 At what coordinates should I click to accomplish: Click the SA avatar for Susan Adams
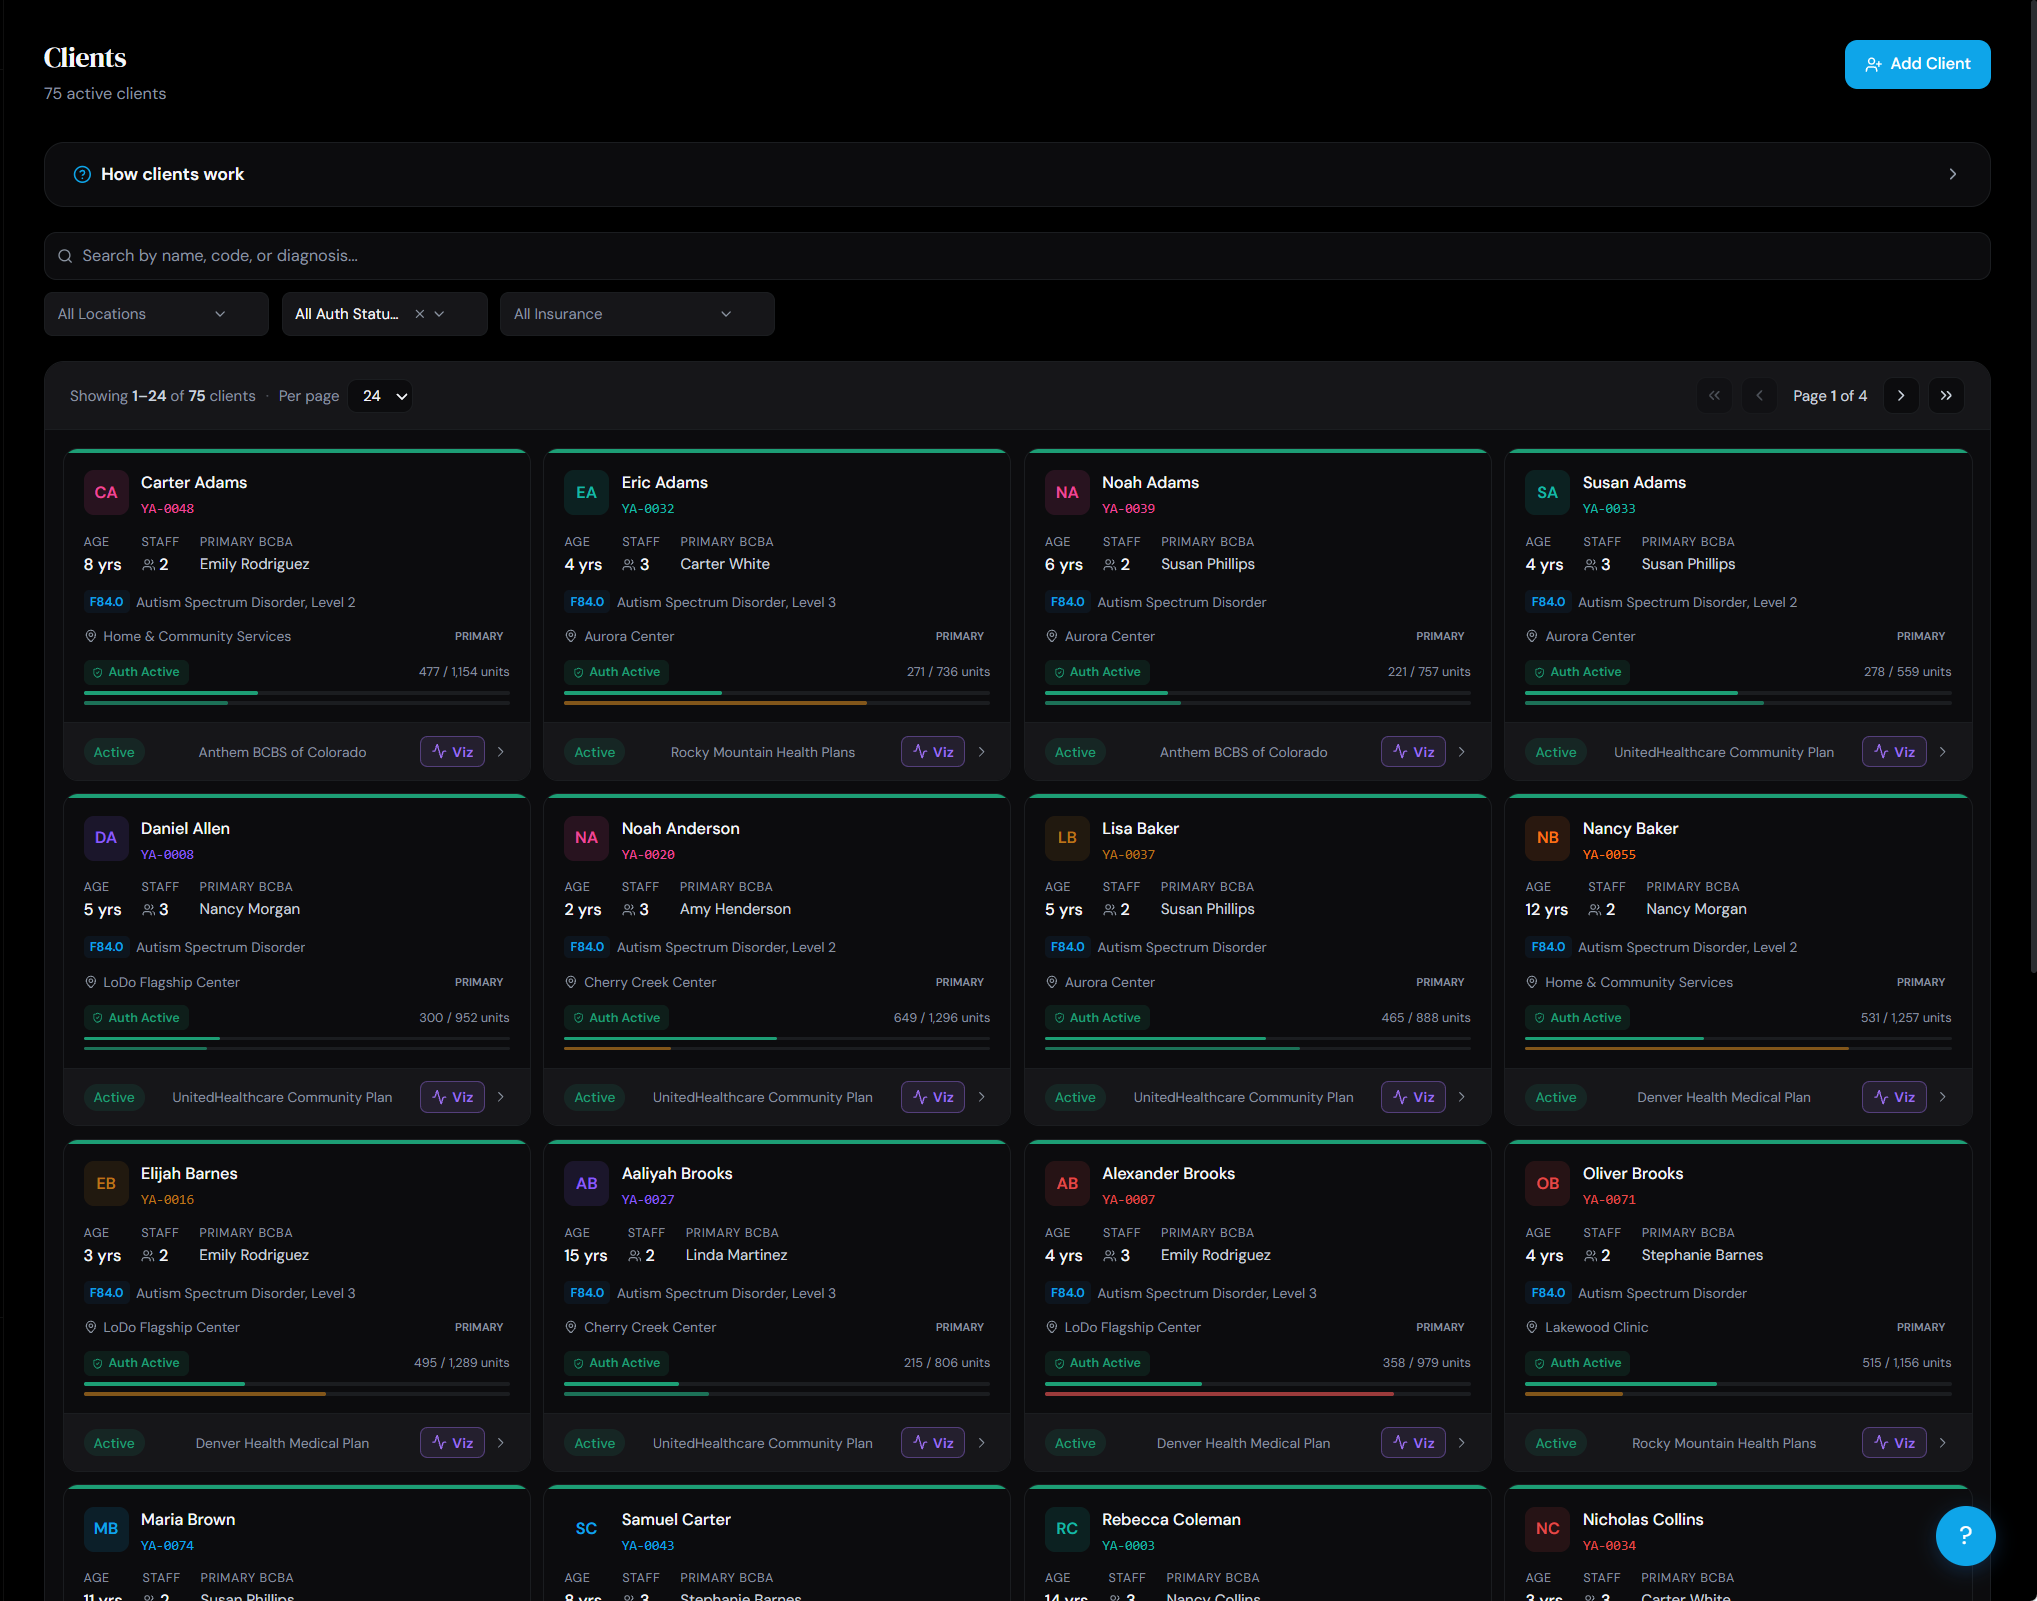(x=1547, y=493)
